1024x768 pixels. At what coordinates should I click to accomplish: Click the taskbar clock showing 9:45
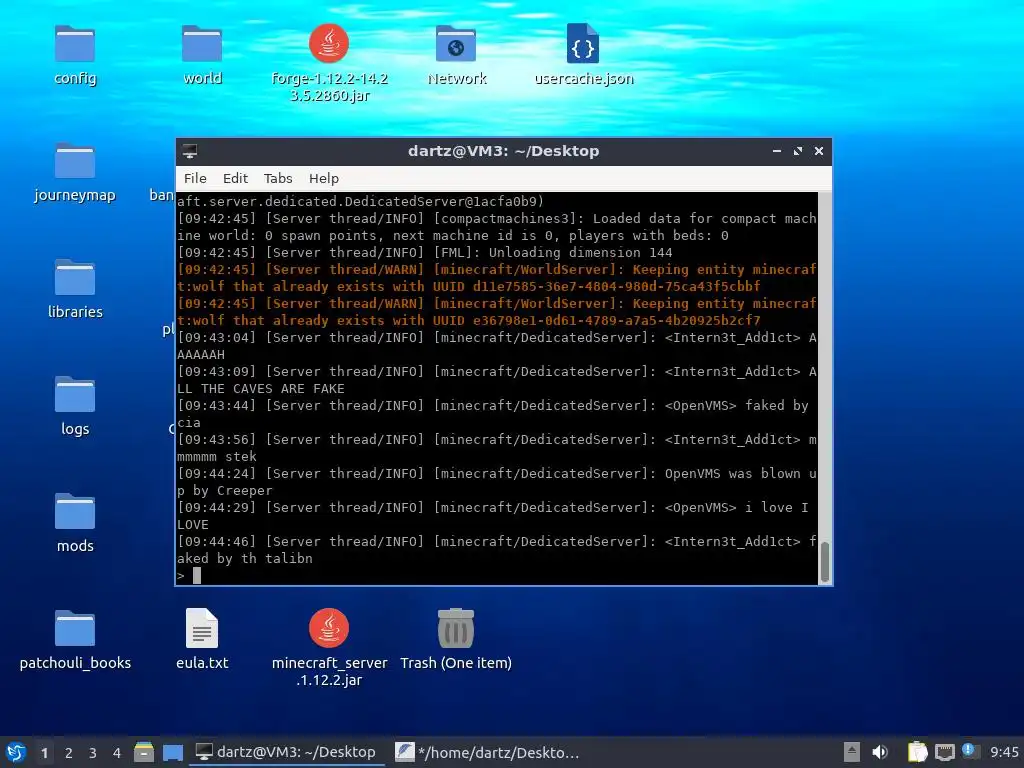pyautogui.click(x=1004, y=752)
